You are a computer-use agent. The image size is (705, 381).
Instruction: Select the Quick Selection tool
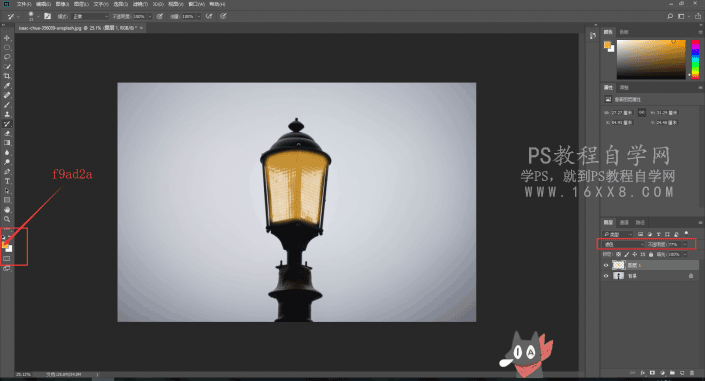(x=7, y=67)
